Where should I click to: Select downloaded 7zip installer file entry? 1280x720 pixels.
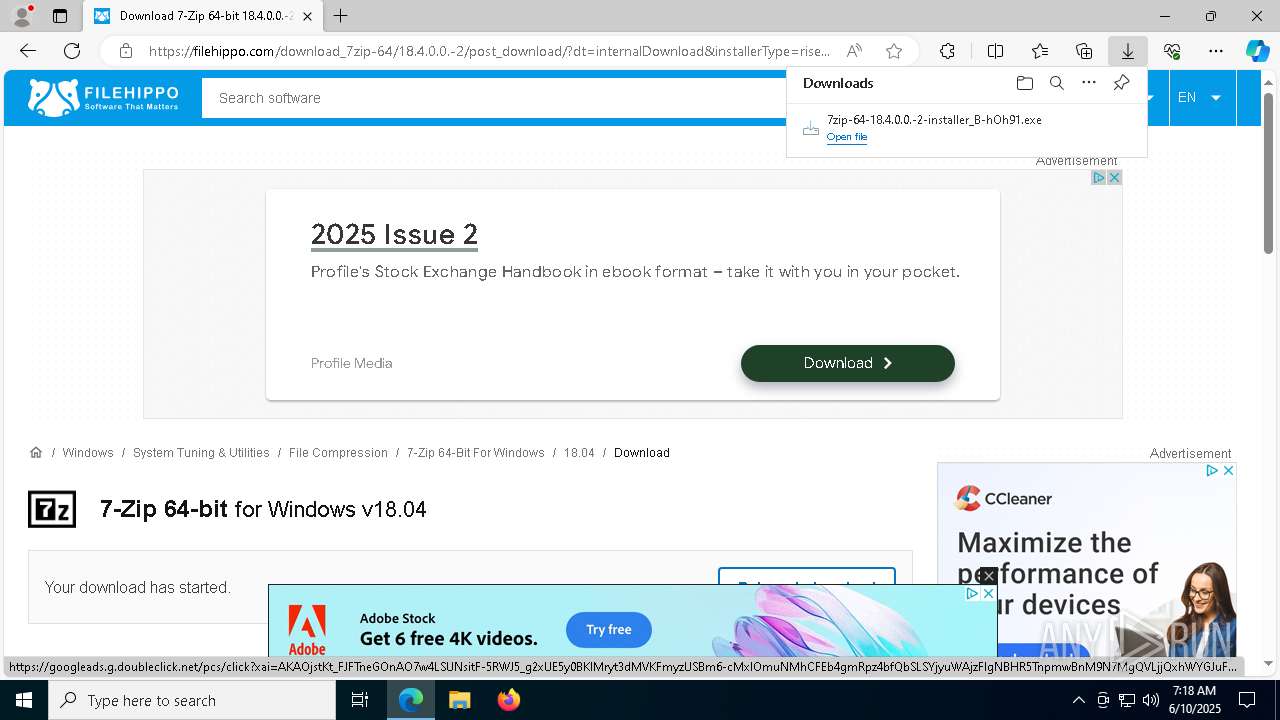click(966, 128)
